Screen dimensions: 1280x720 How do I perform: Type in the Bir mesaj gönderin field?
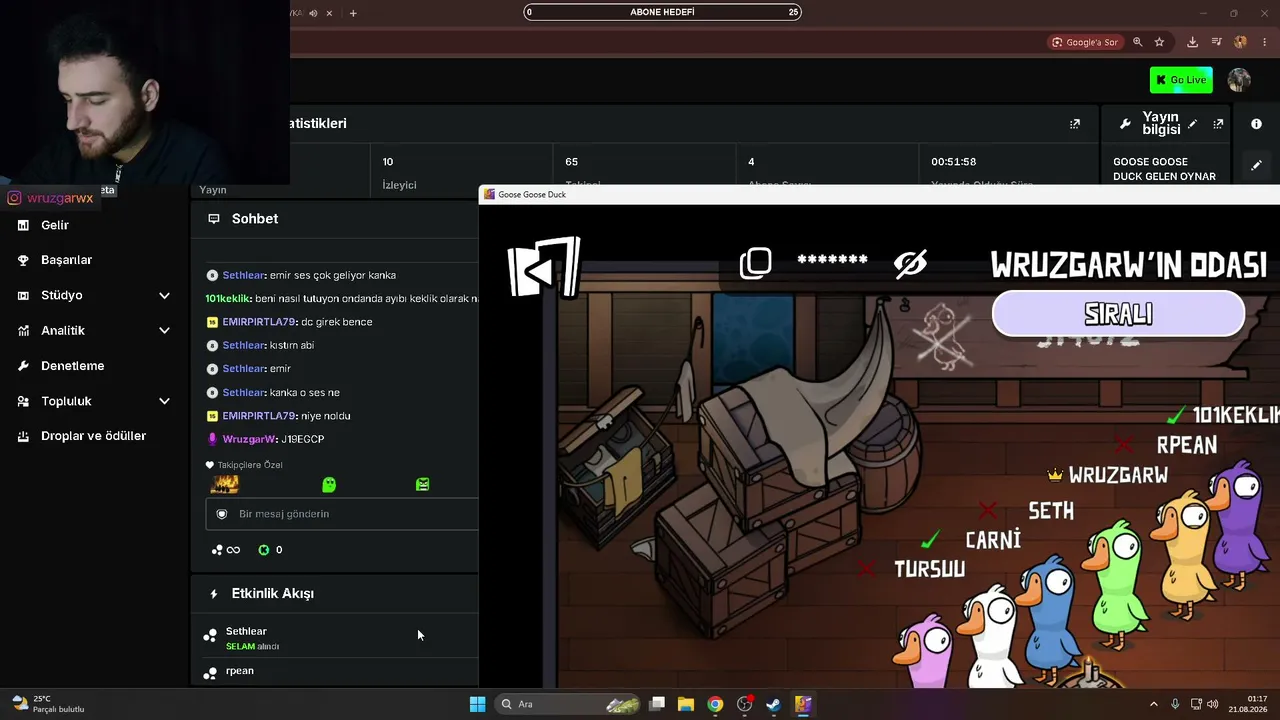pyautogui.click(x=342, y=514)
